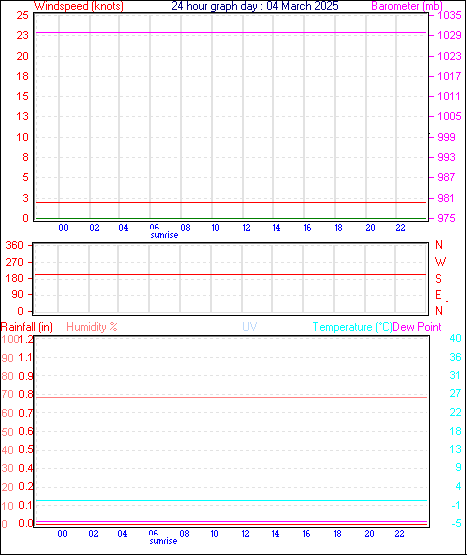
Task: Click the -1 degree temperature axis value
Action: [456, 505]
